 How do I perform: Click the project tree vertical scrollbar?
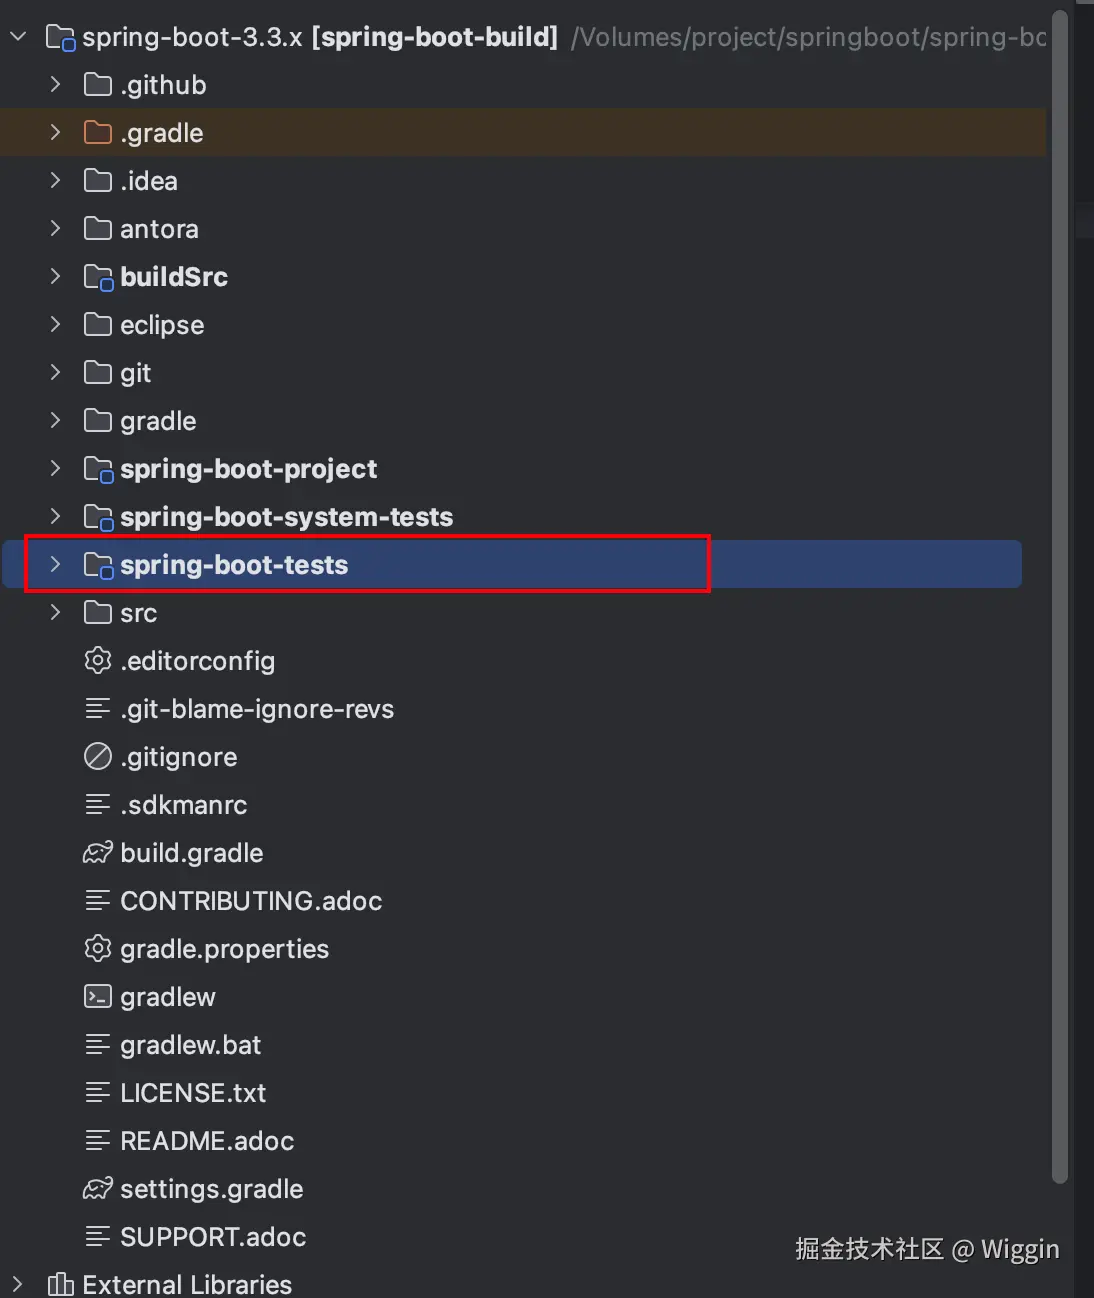point(1060,600)
